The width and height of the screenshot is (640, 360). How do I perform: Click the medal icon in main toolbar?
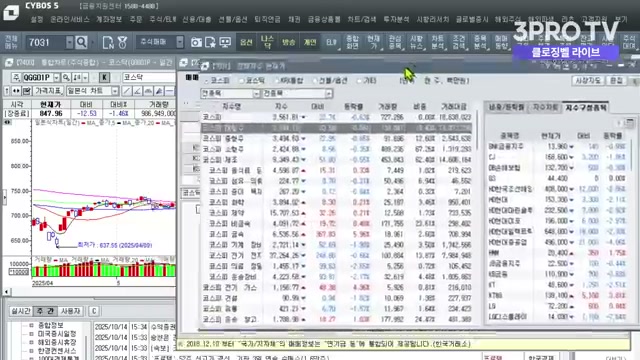point(122,42)
